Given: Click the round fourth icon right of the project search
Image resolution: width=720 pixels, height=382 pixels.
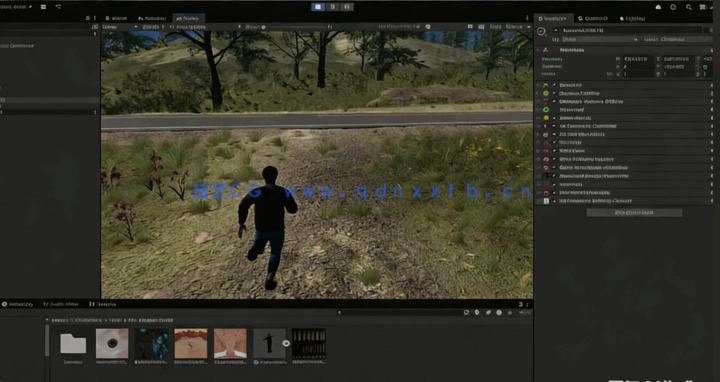Looking at the screenshot, I should tap(499, 313).
